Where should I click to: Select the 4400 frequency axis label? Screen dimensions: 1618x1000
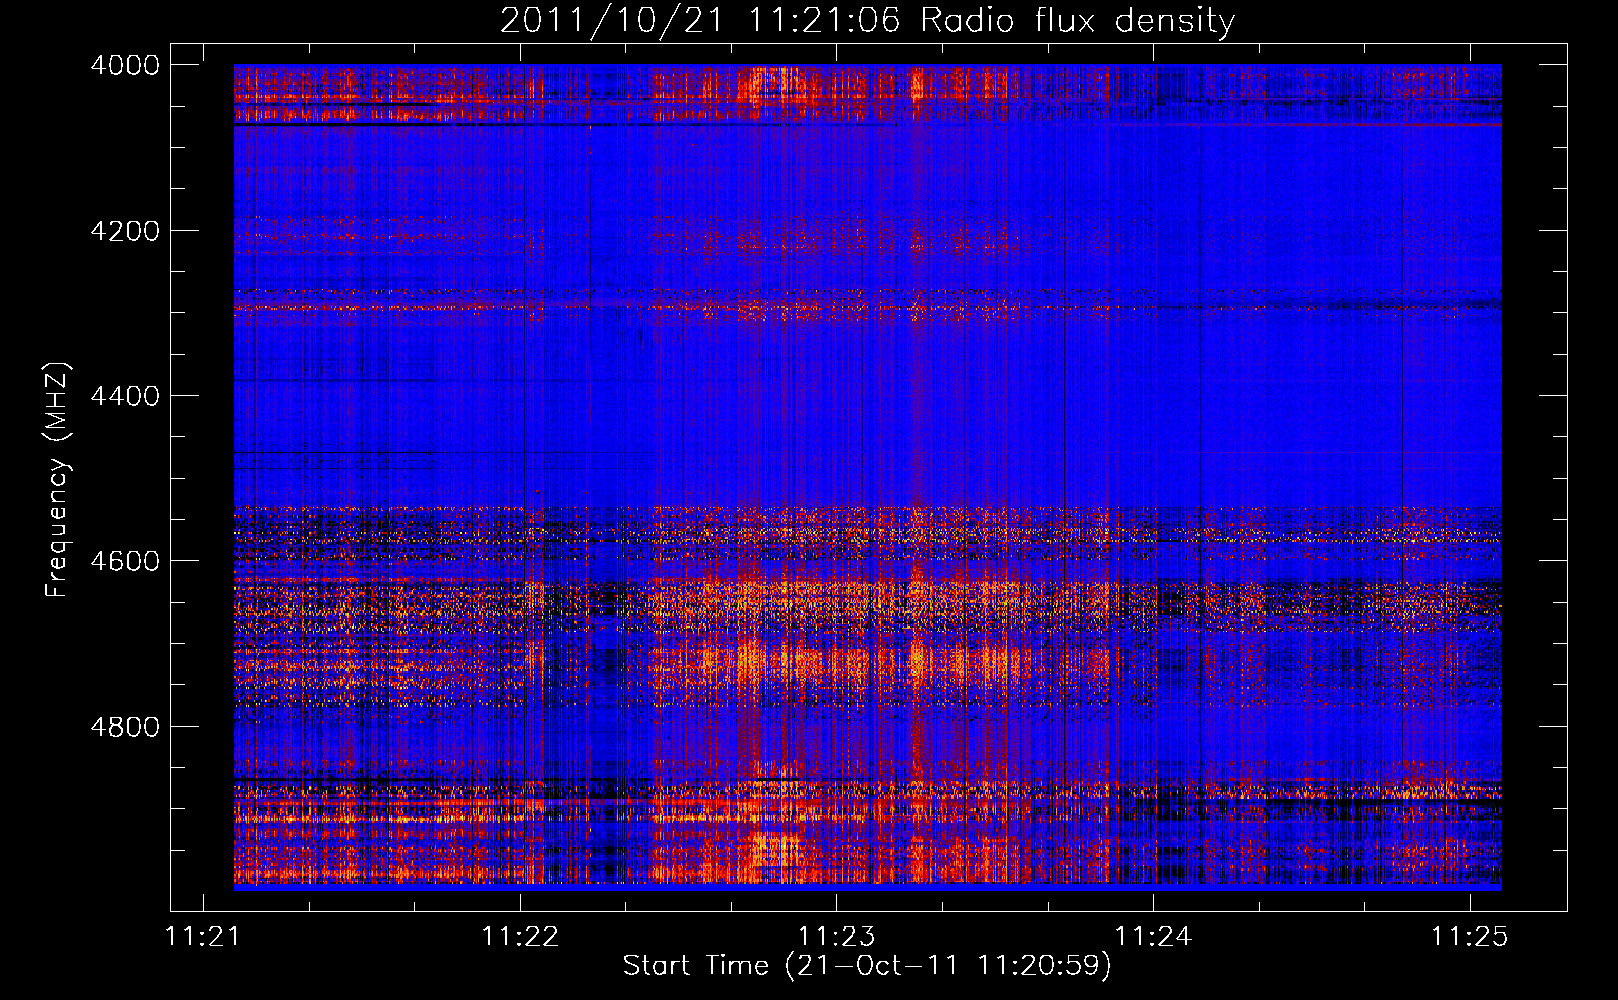coord(125,396)
